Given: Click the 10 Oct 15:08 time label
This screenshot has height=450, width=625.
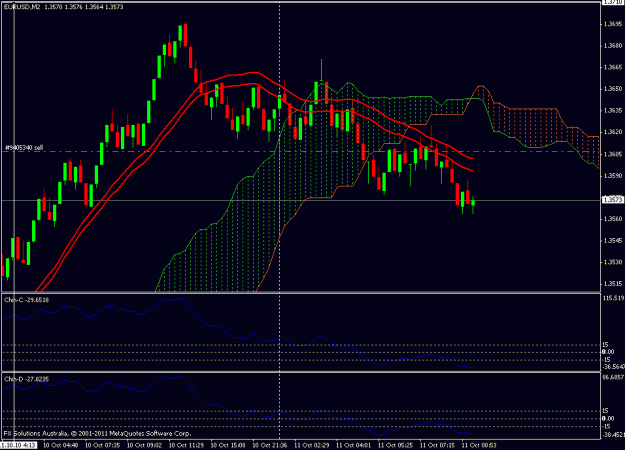Looking at the screenshot, I should point(228,445).
